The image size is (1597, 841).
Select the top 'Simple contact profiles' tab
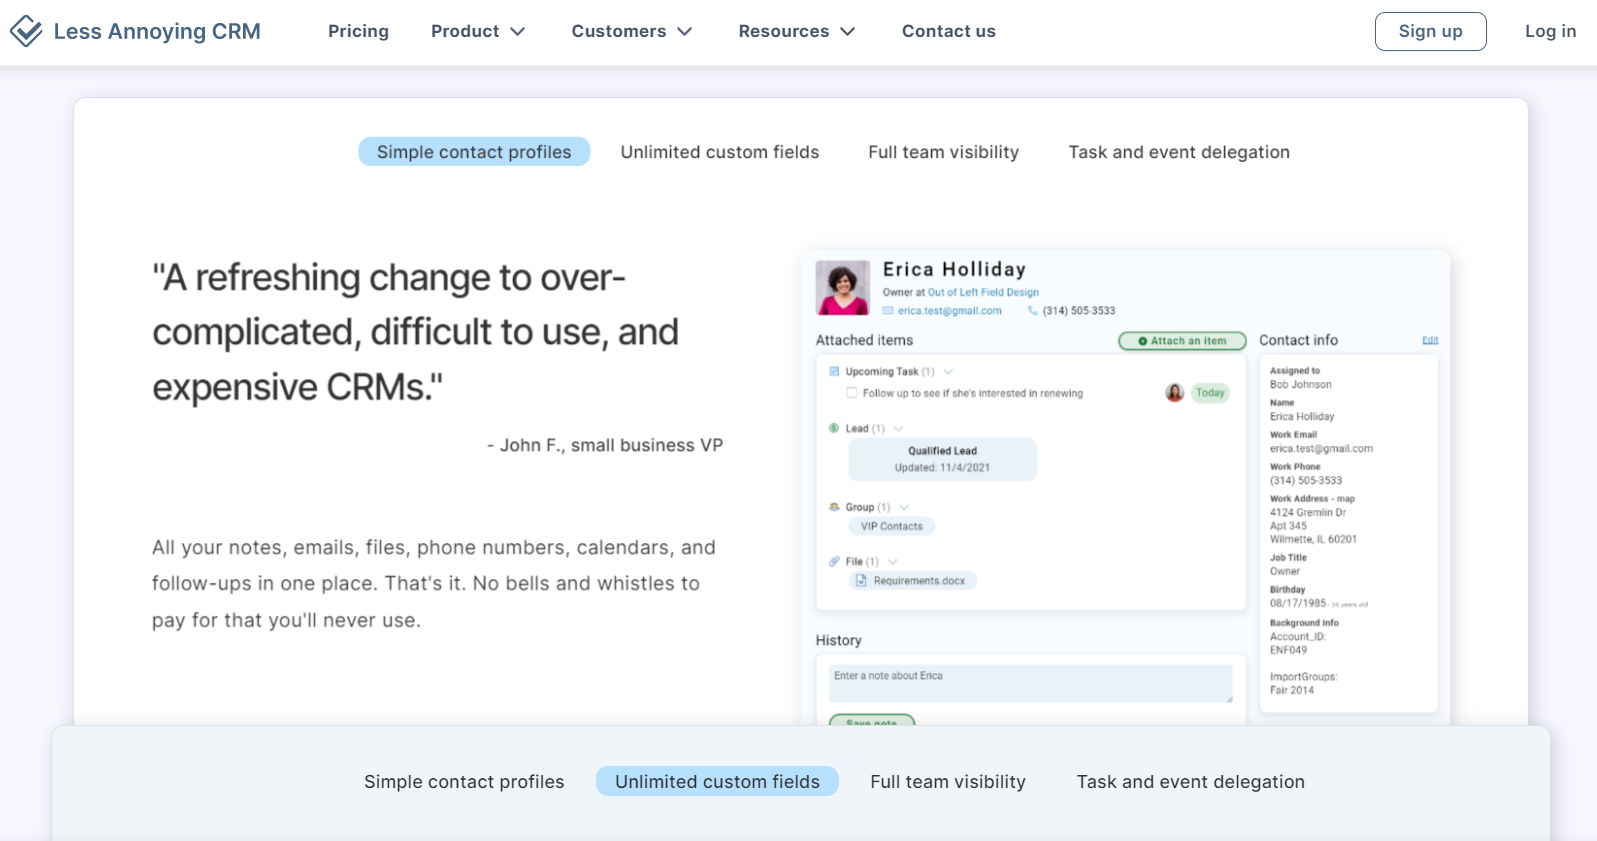pos(474,152)
